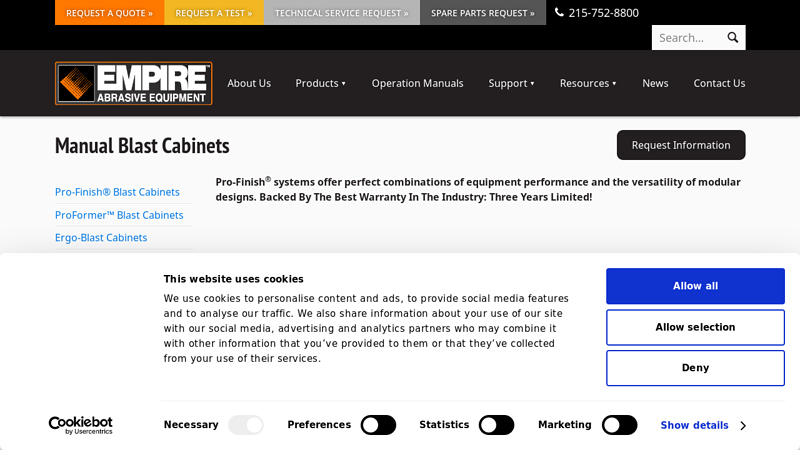Enable the Statistics cookie switch
This screenshot has width=800, height=450.
pyautogui.click(x=496, y=425)
